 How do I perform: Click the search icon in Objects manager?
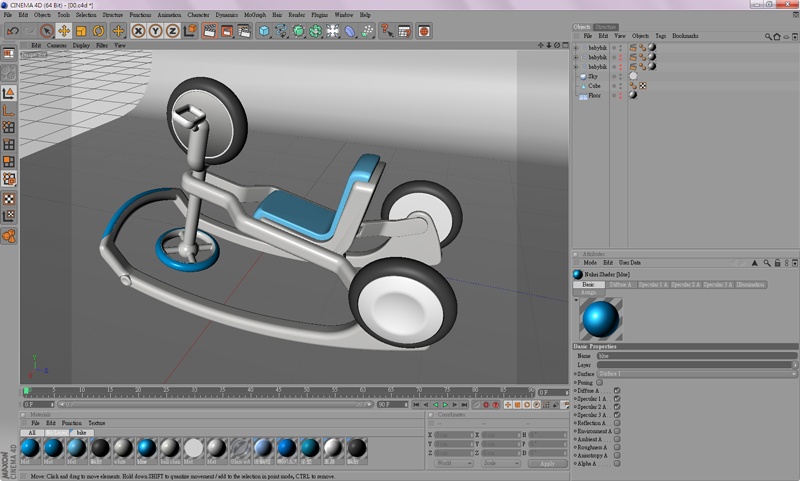pyautogui.click(x=767, y=36)
